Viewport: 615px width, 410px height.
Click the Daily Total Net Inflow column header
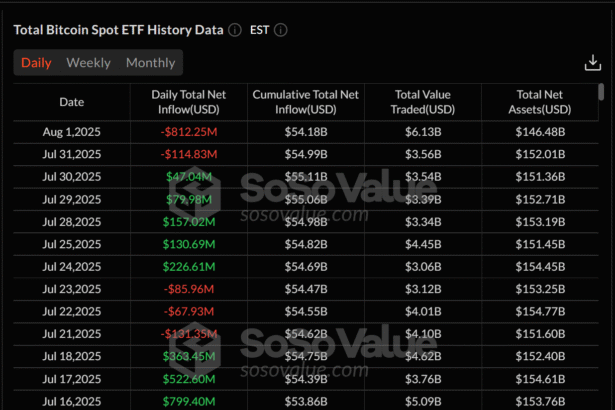(188, 102)
